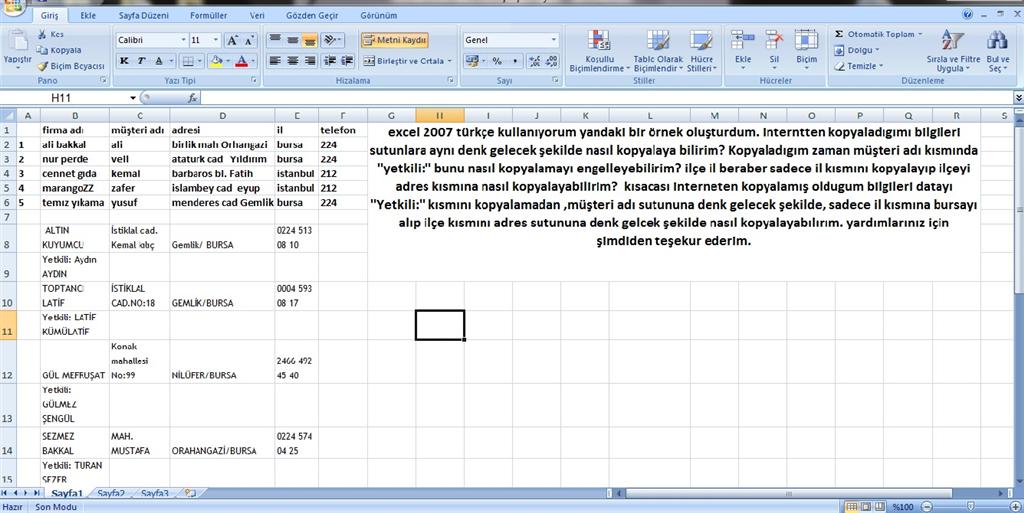This screenshot has width=1024, height=513.
Task: Open the Veri ribbon tab
Action: point(257,15)
